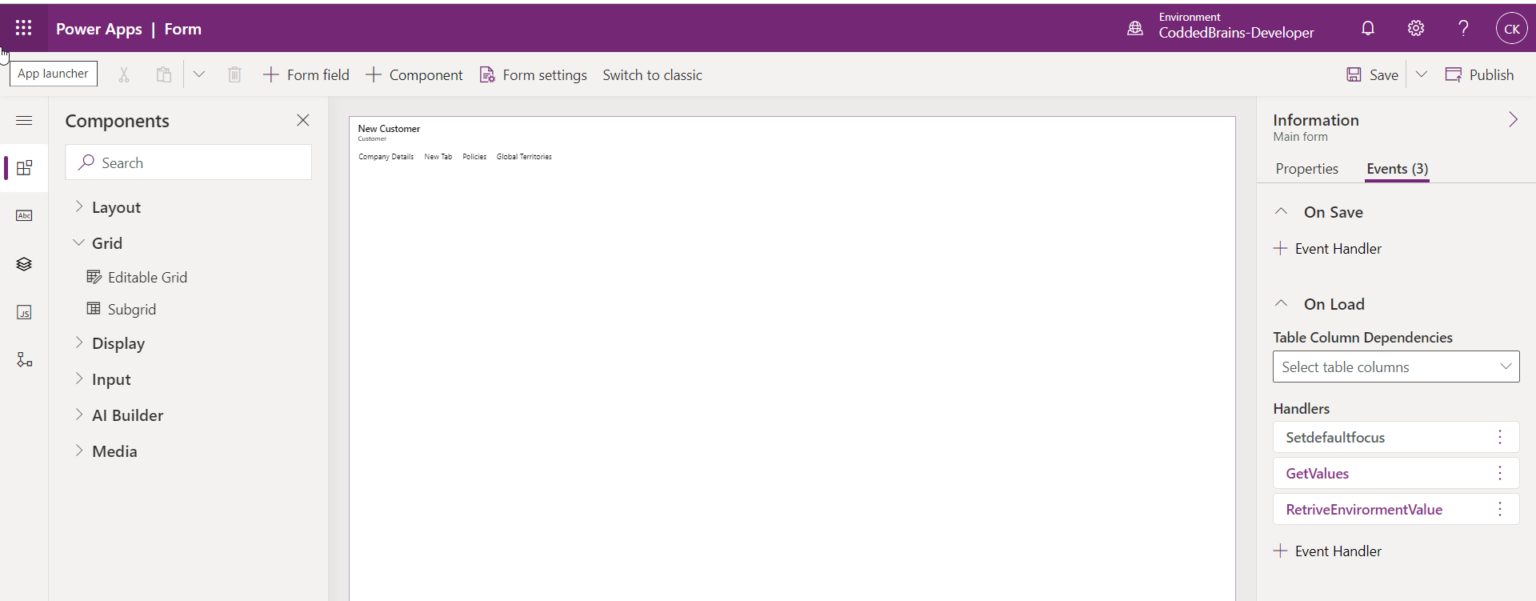The width and height of the screenshot is (1536, 601).
Task: Open the Form libraries JS icon
Action: (x=24, y=312)
